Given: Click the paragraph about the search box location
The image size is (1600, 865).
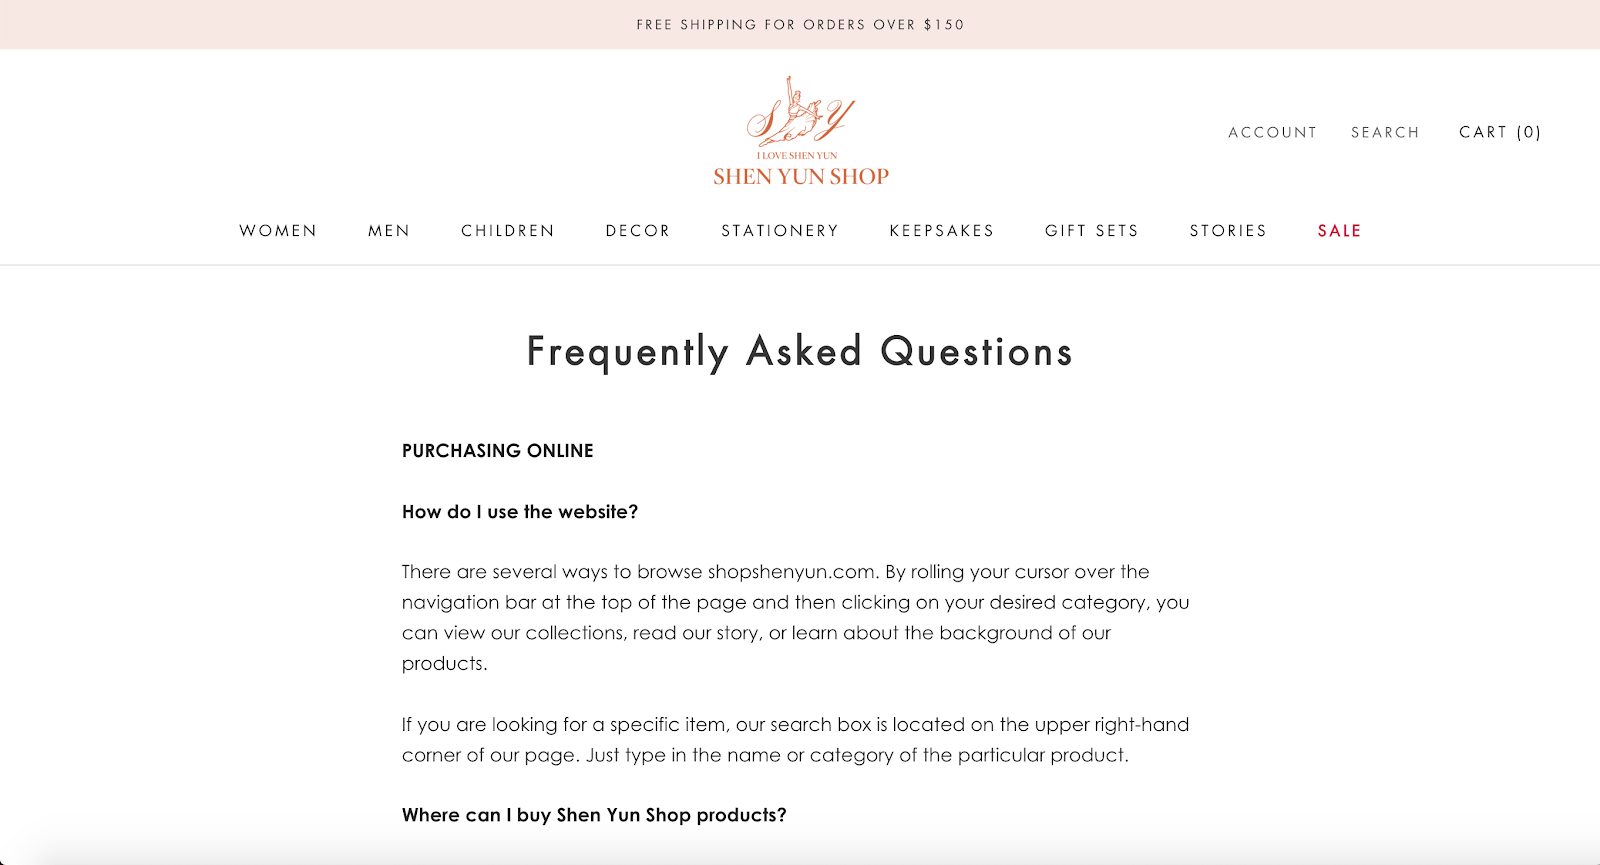Looking at the screenshot, I should (x=796, y=740).
